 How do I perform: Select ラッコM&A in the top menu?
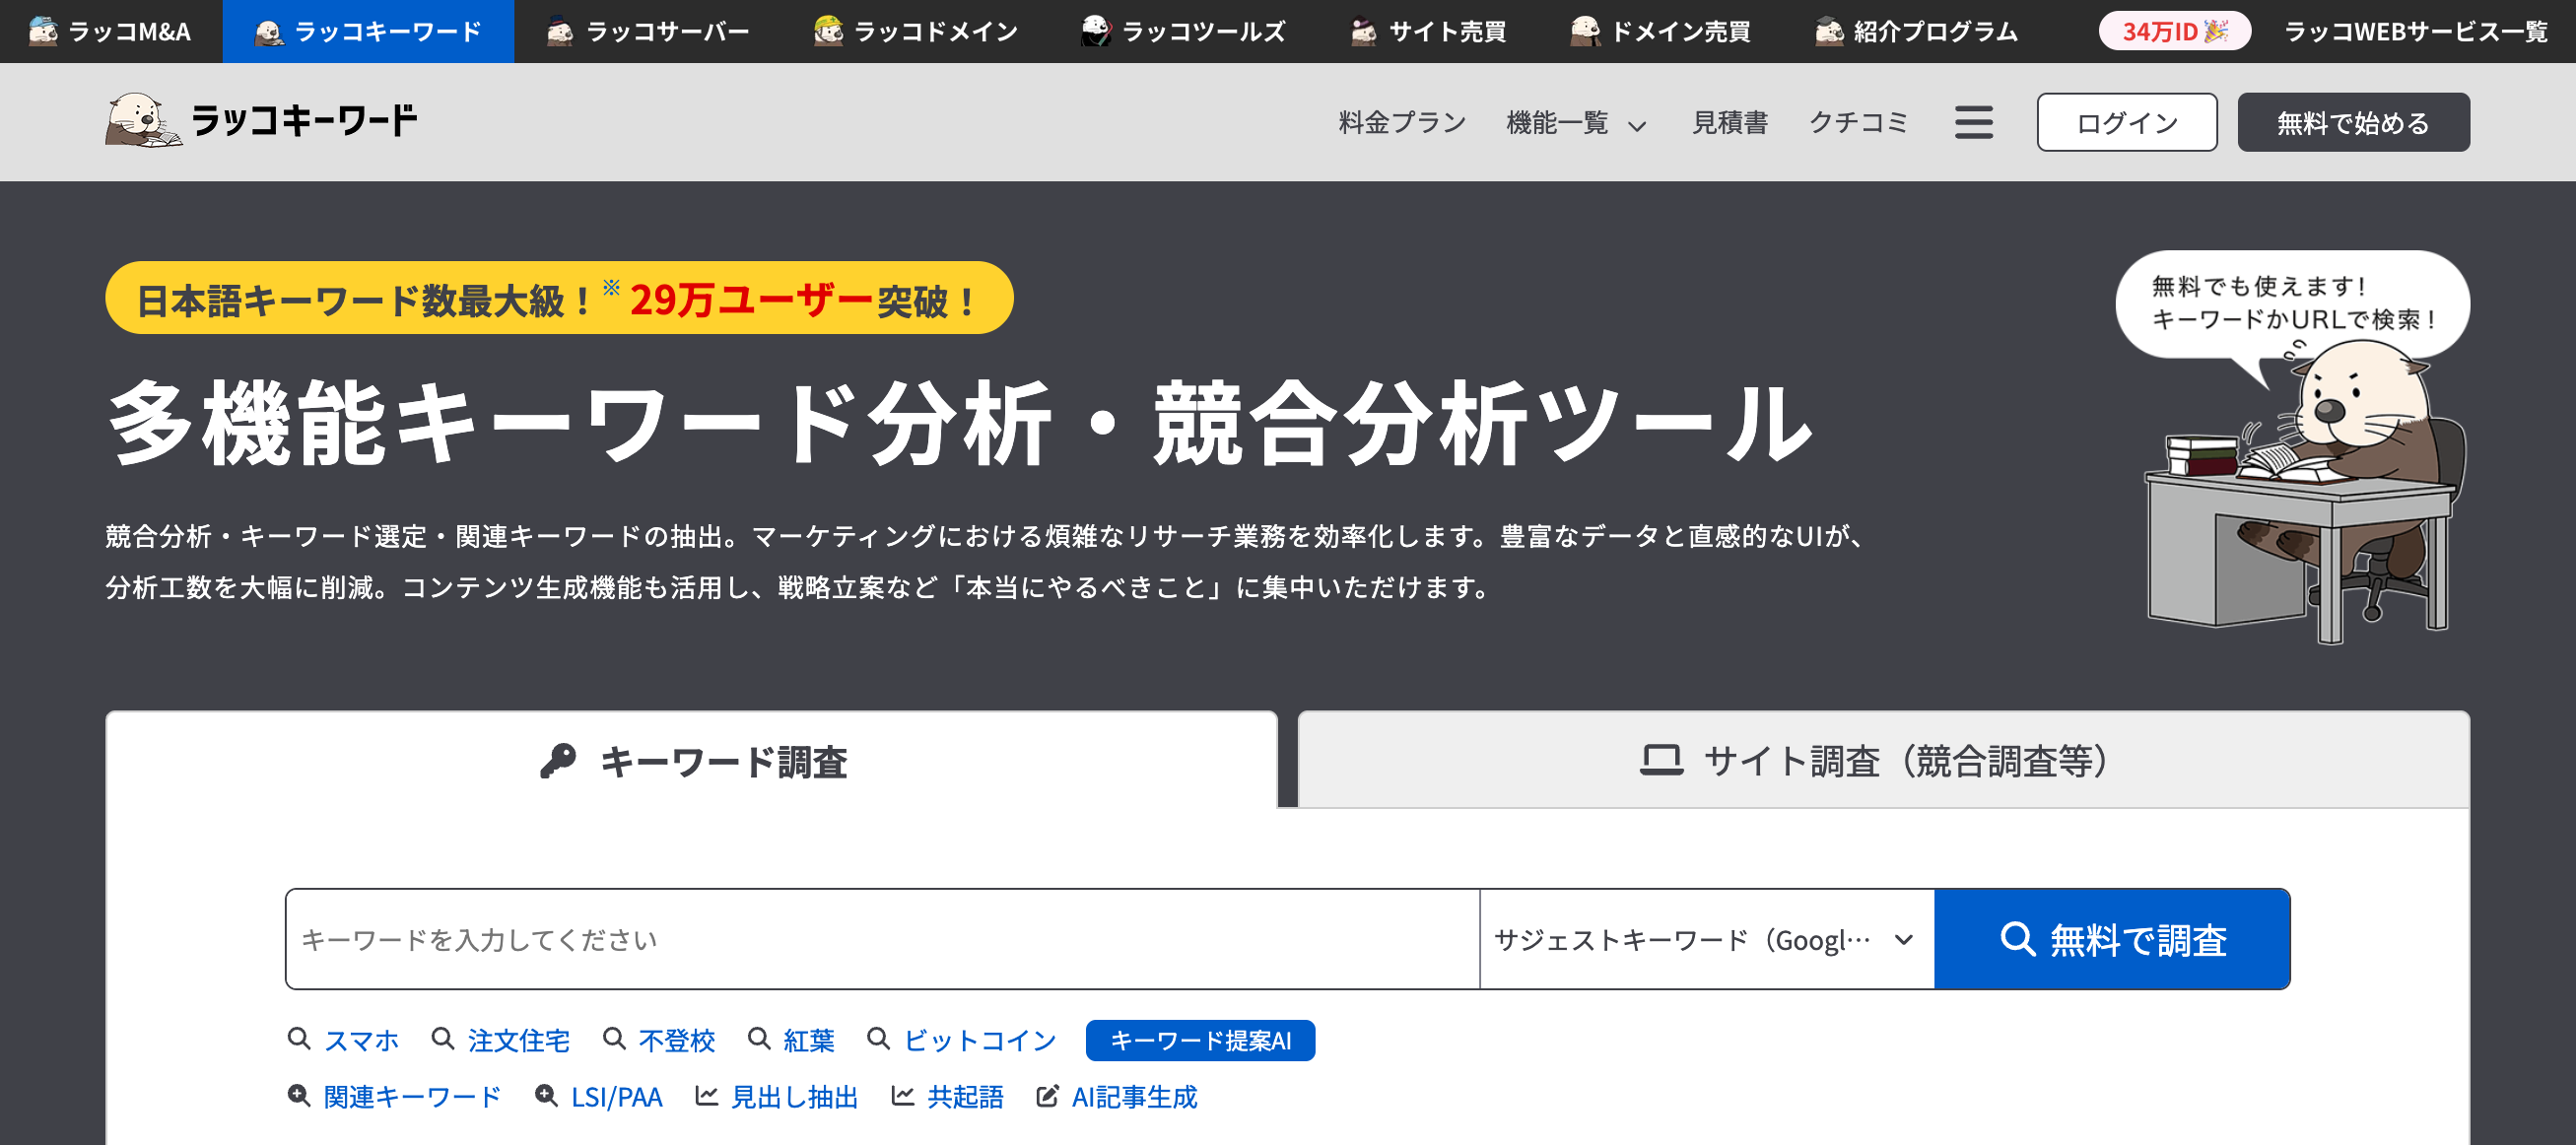click(110, 30)
